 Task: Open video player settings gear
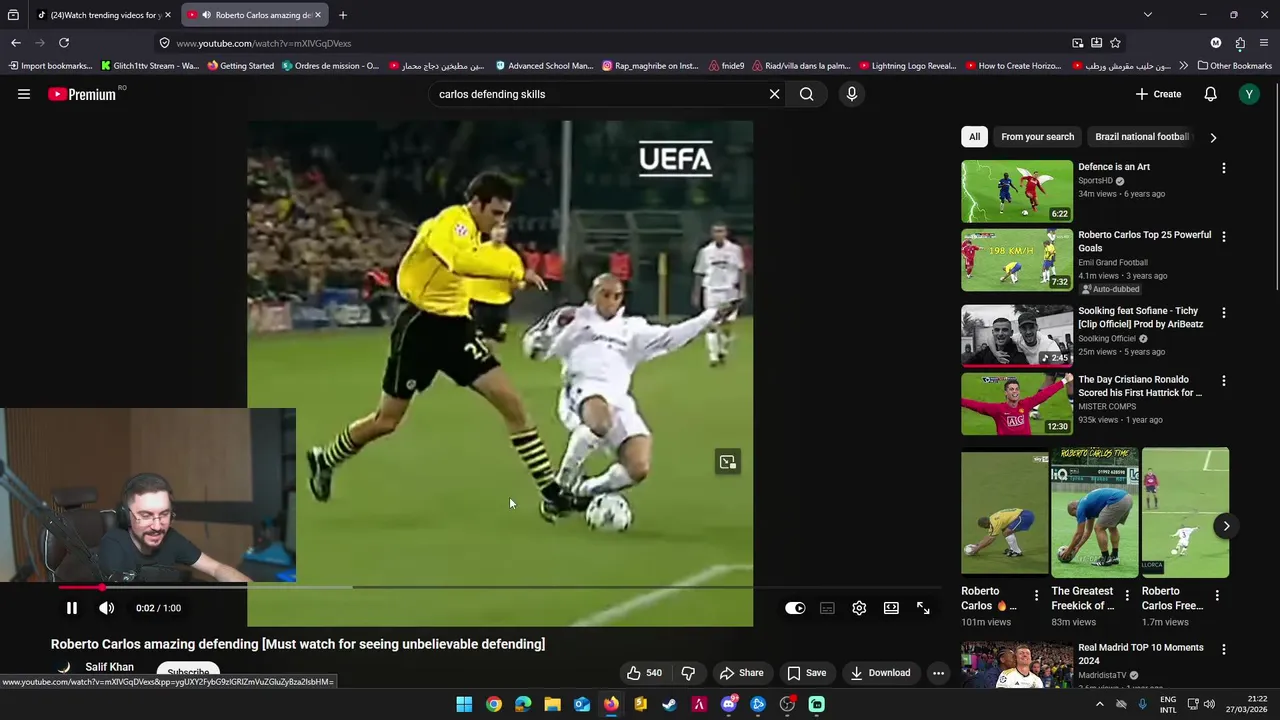859,608
